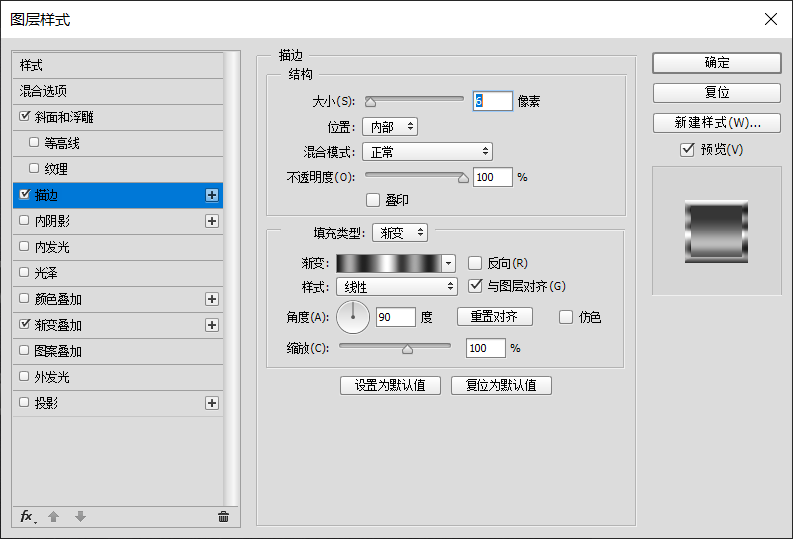Click the 缩放 percent field showing 100
Image resolution: width=793 pixels, height=539 pixels.
coord(486,348)
